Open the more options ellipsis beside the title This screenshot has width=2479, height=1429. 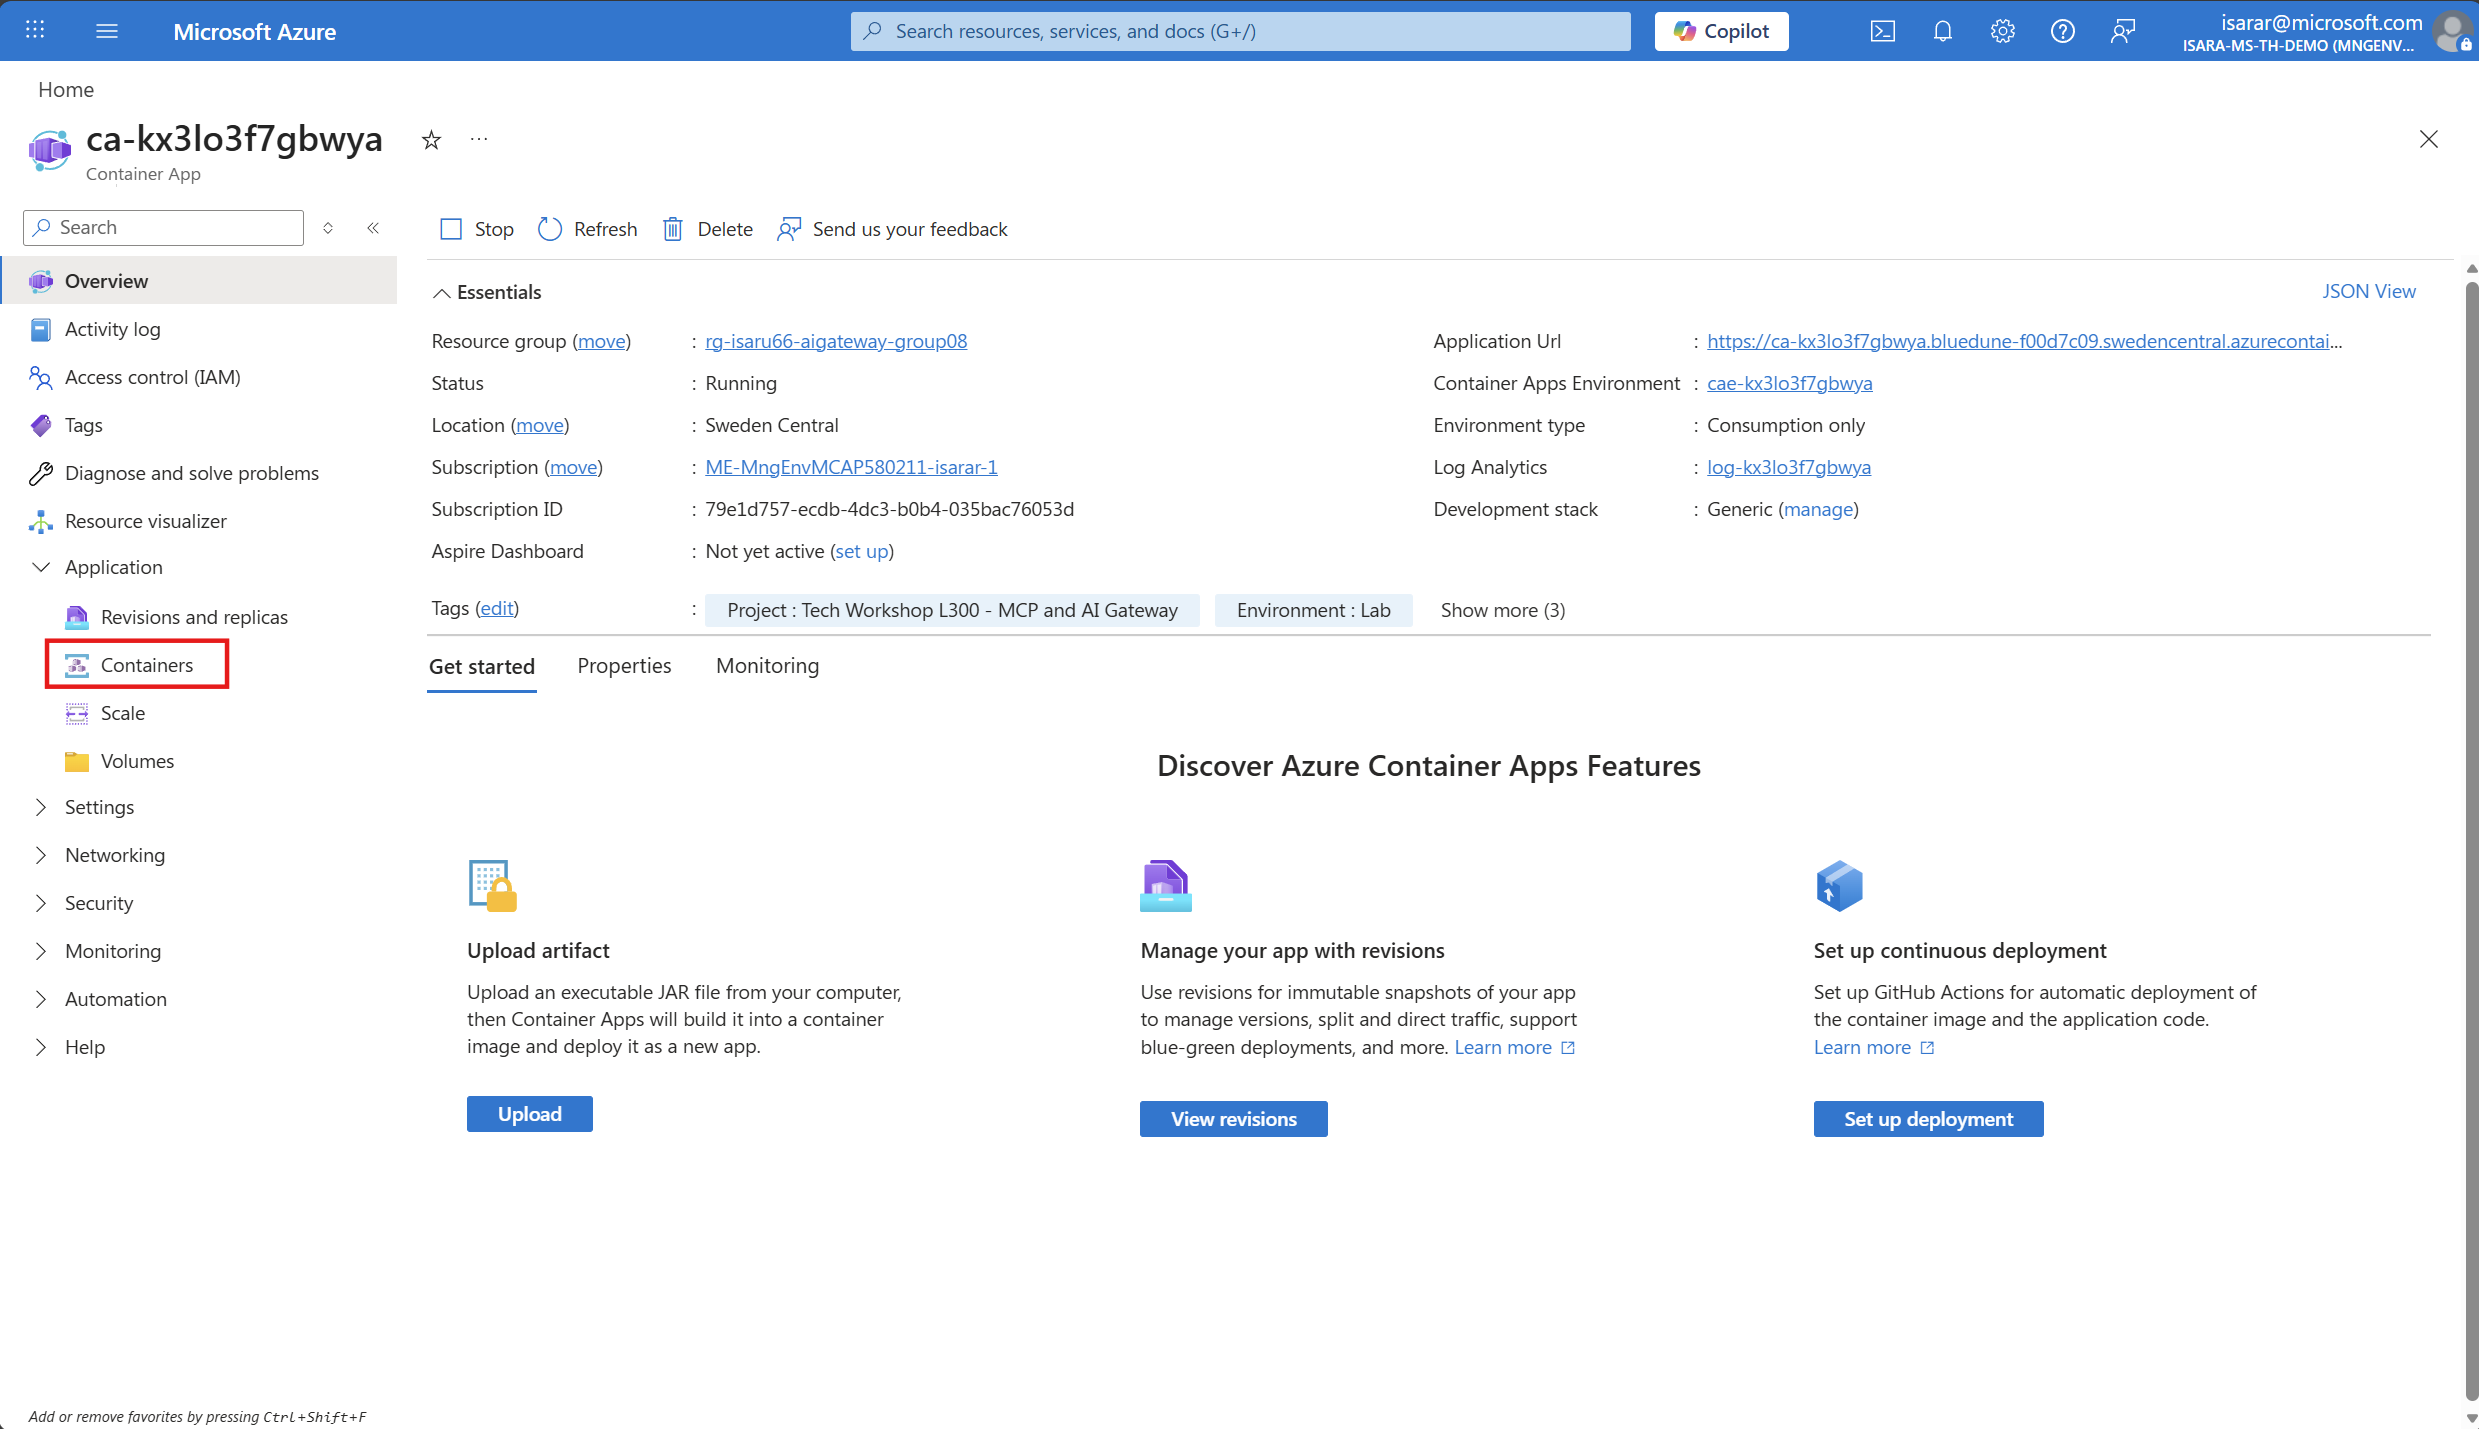(479, 139)
